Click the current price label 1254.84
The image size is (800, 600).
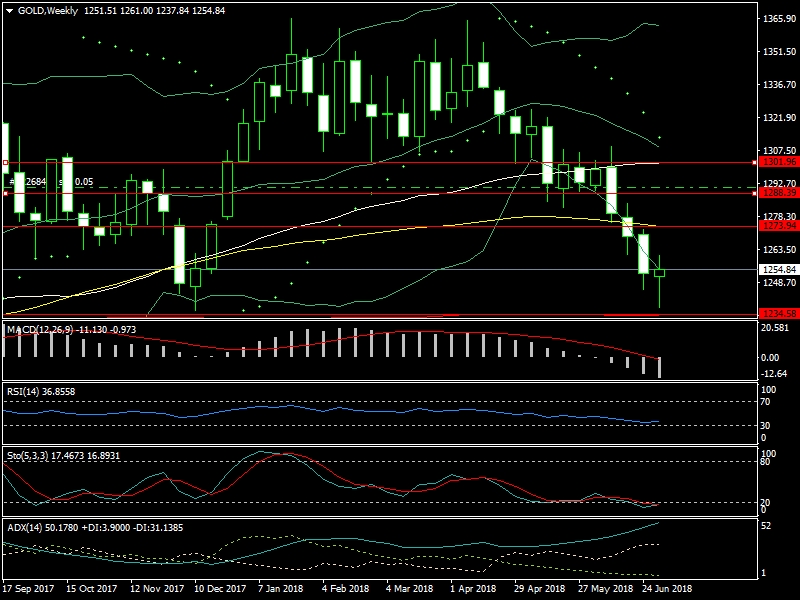[x=778, y=269]
